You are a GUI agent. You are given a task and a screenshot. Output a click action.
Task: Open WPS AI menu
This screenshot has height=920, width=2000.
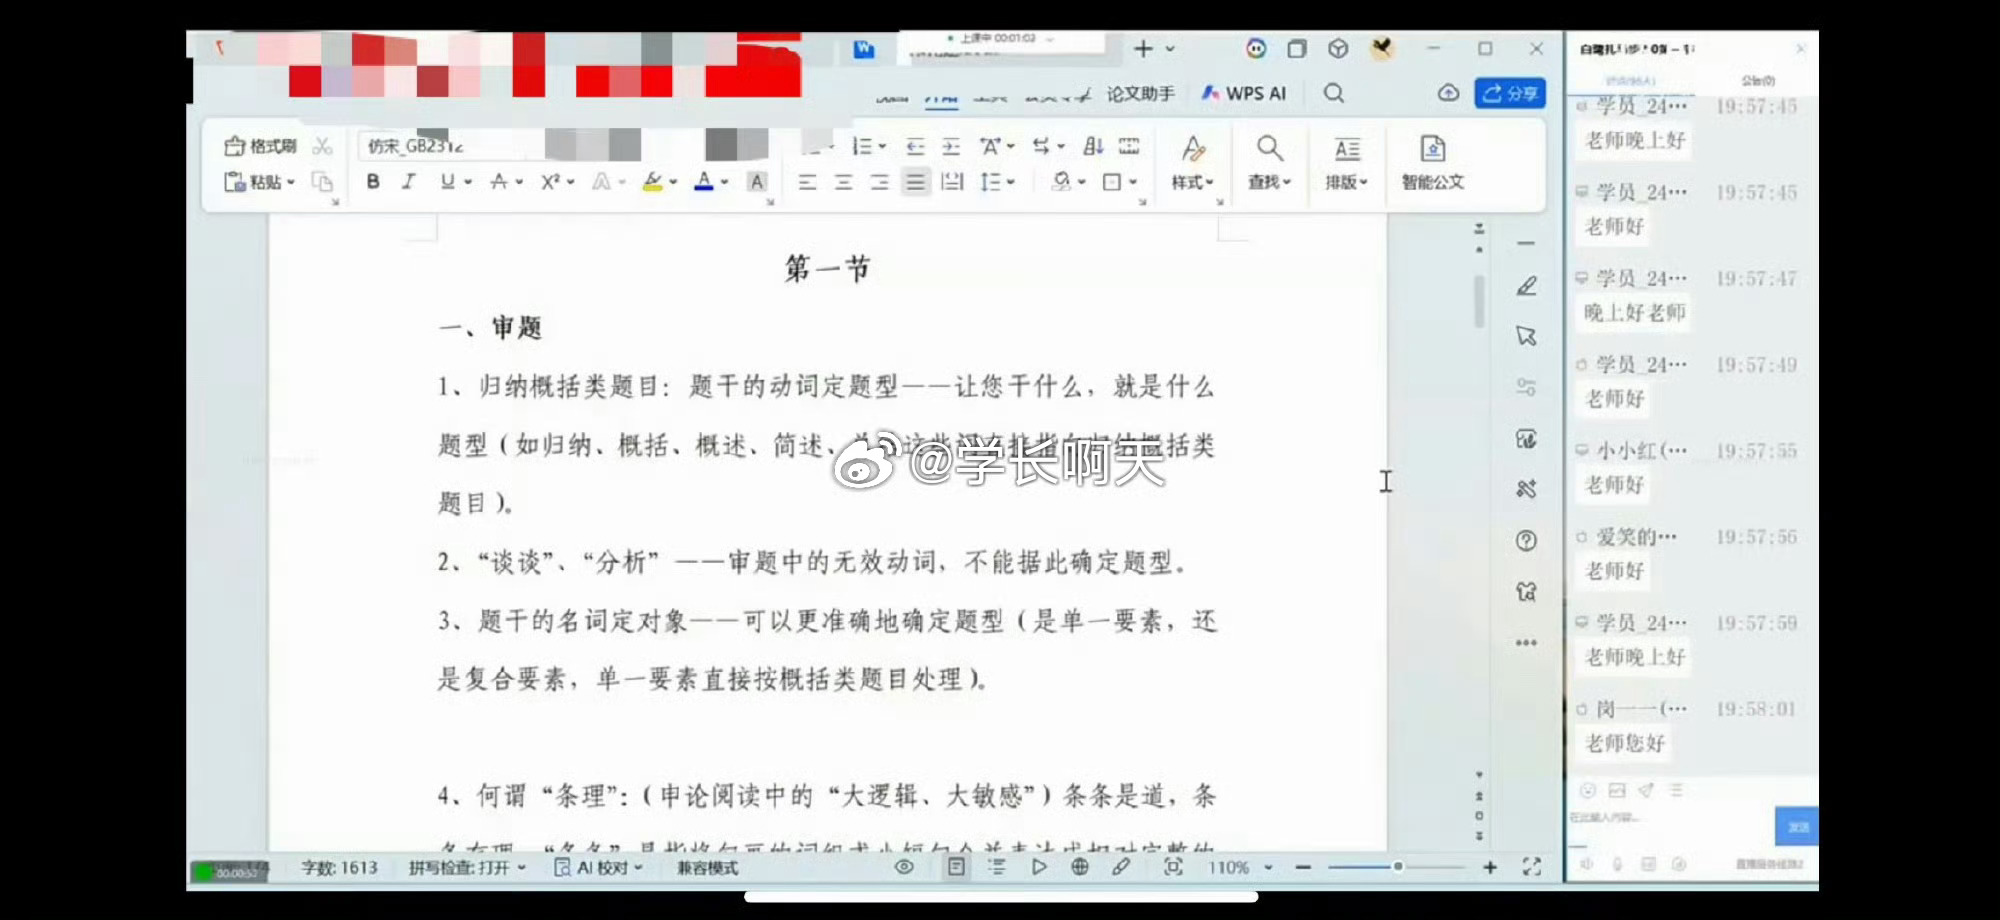[1244, 93]
